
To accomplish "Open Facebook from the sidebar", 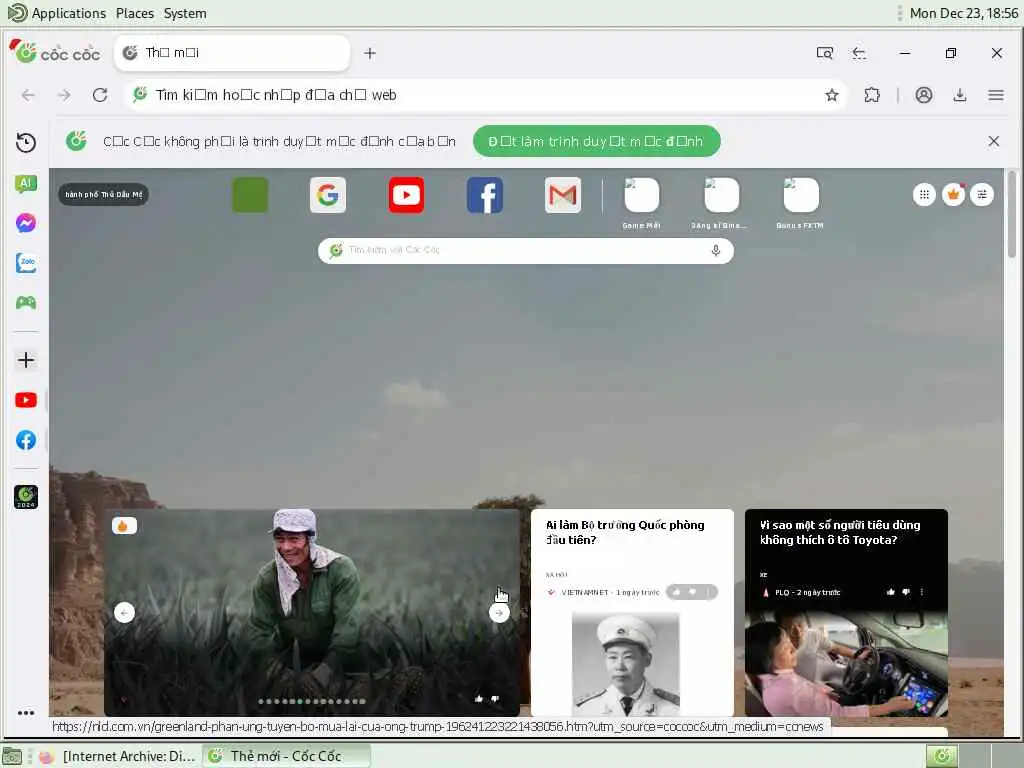I will tap(26, 440).
